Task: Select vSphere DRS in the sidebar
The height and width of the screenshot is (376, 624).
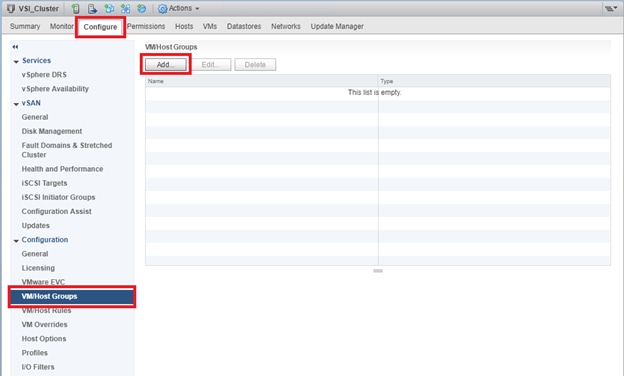Action: (44, 75)
